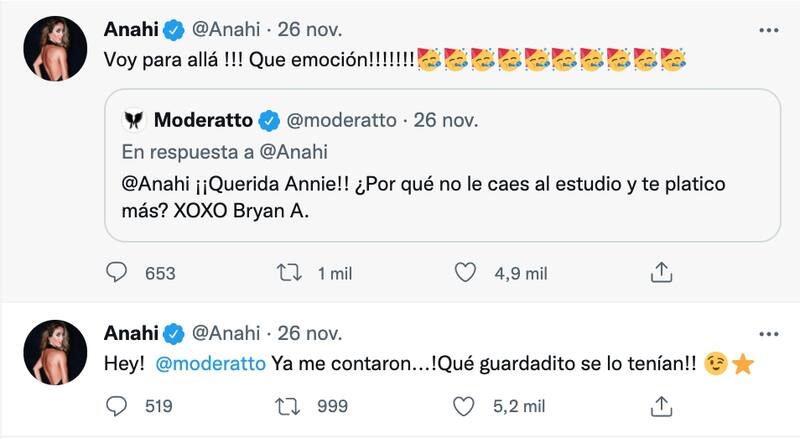The height and width of the screenshot is (439, 800).
Task: Like the tweet with 5,2 mil likes
Action: [x=464, y=406]
